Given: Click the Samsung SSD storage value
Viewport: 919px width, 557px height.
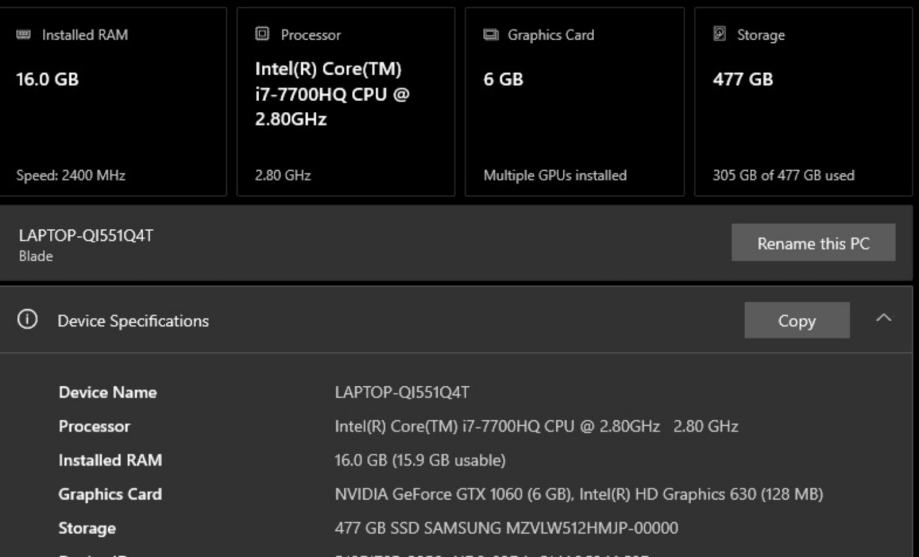Looking at the screenshot, I should pos(506,528).
